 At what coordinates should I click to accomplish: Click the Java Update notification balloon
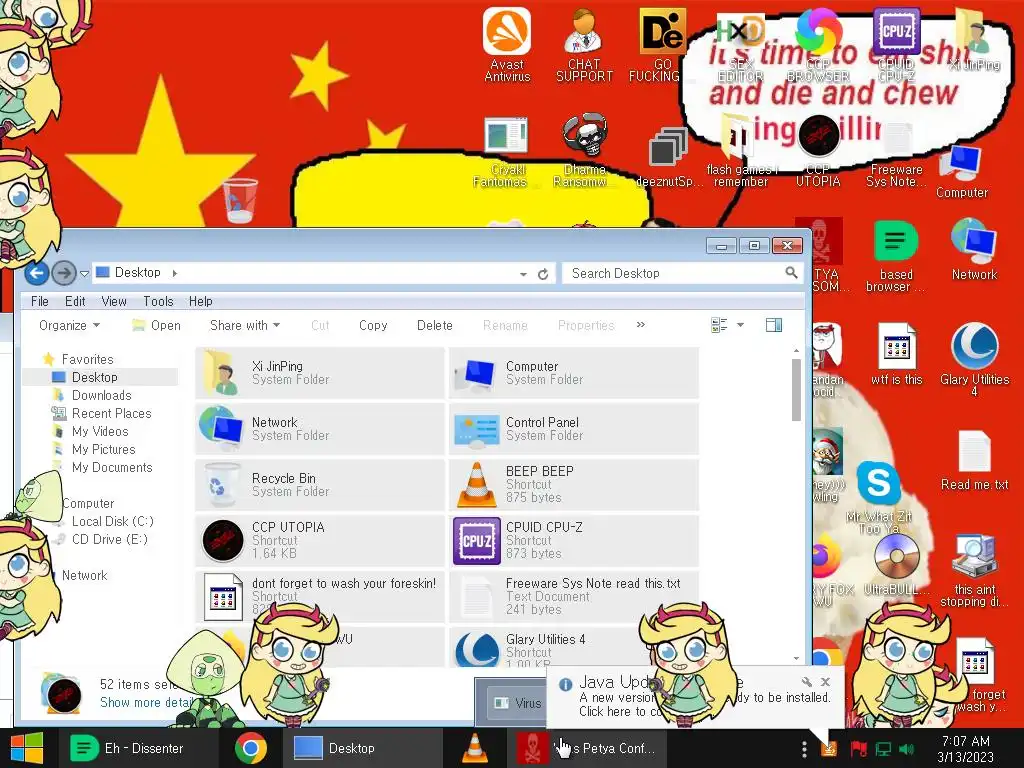[694, 697]
